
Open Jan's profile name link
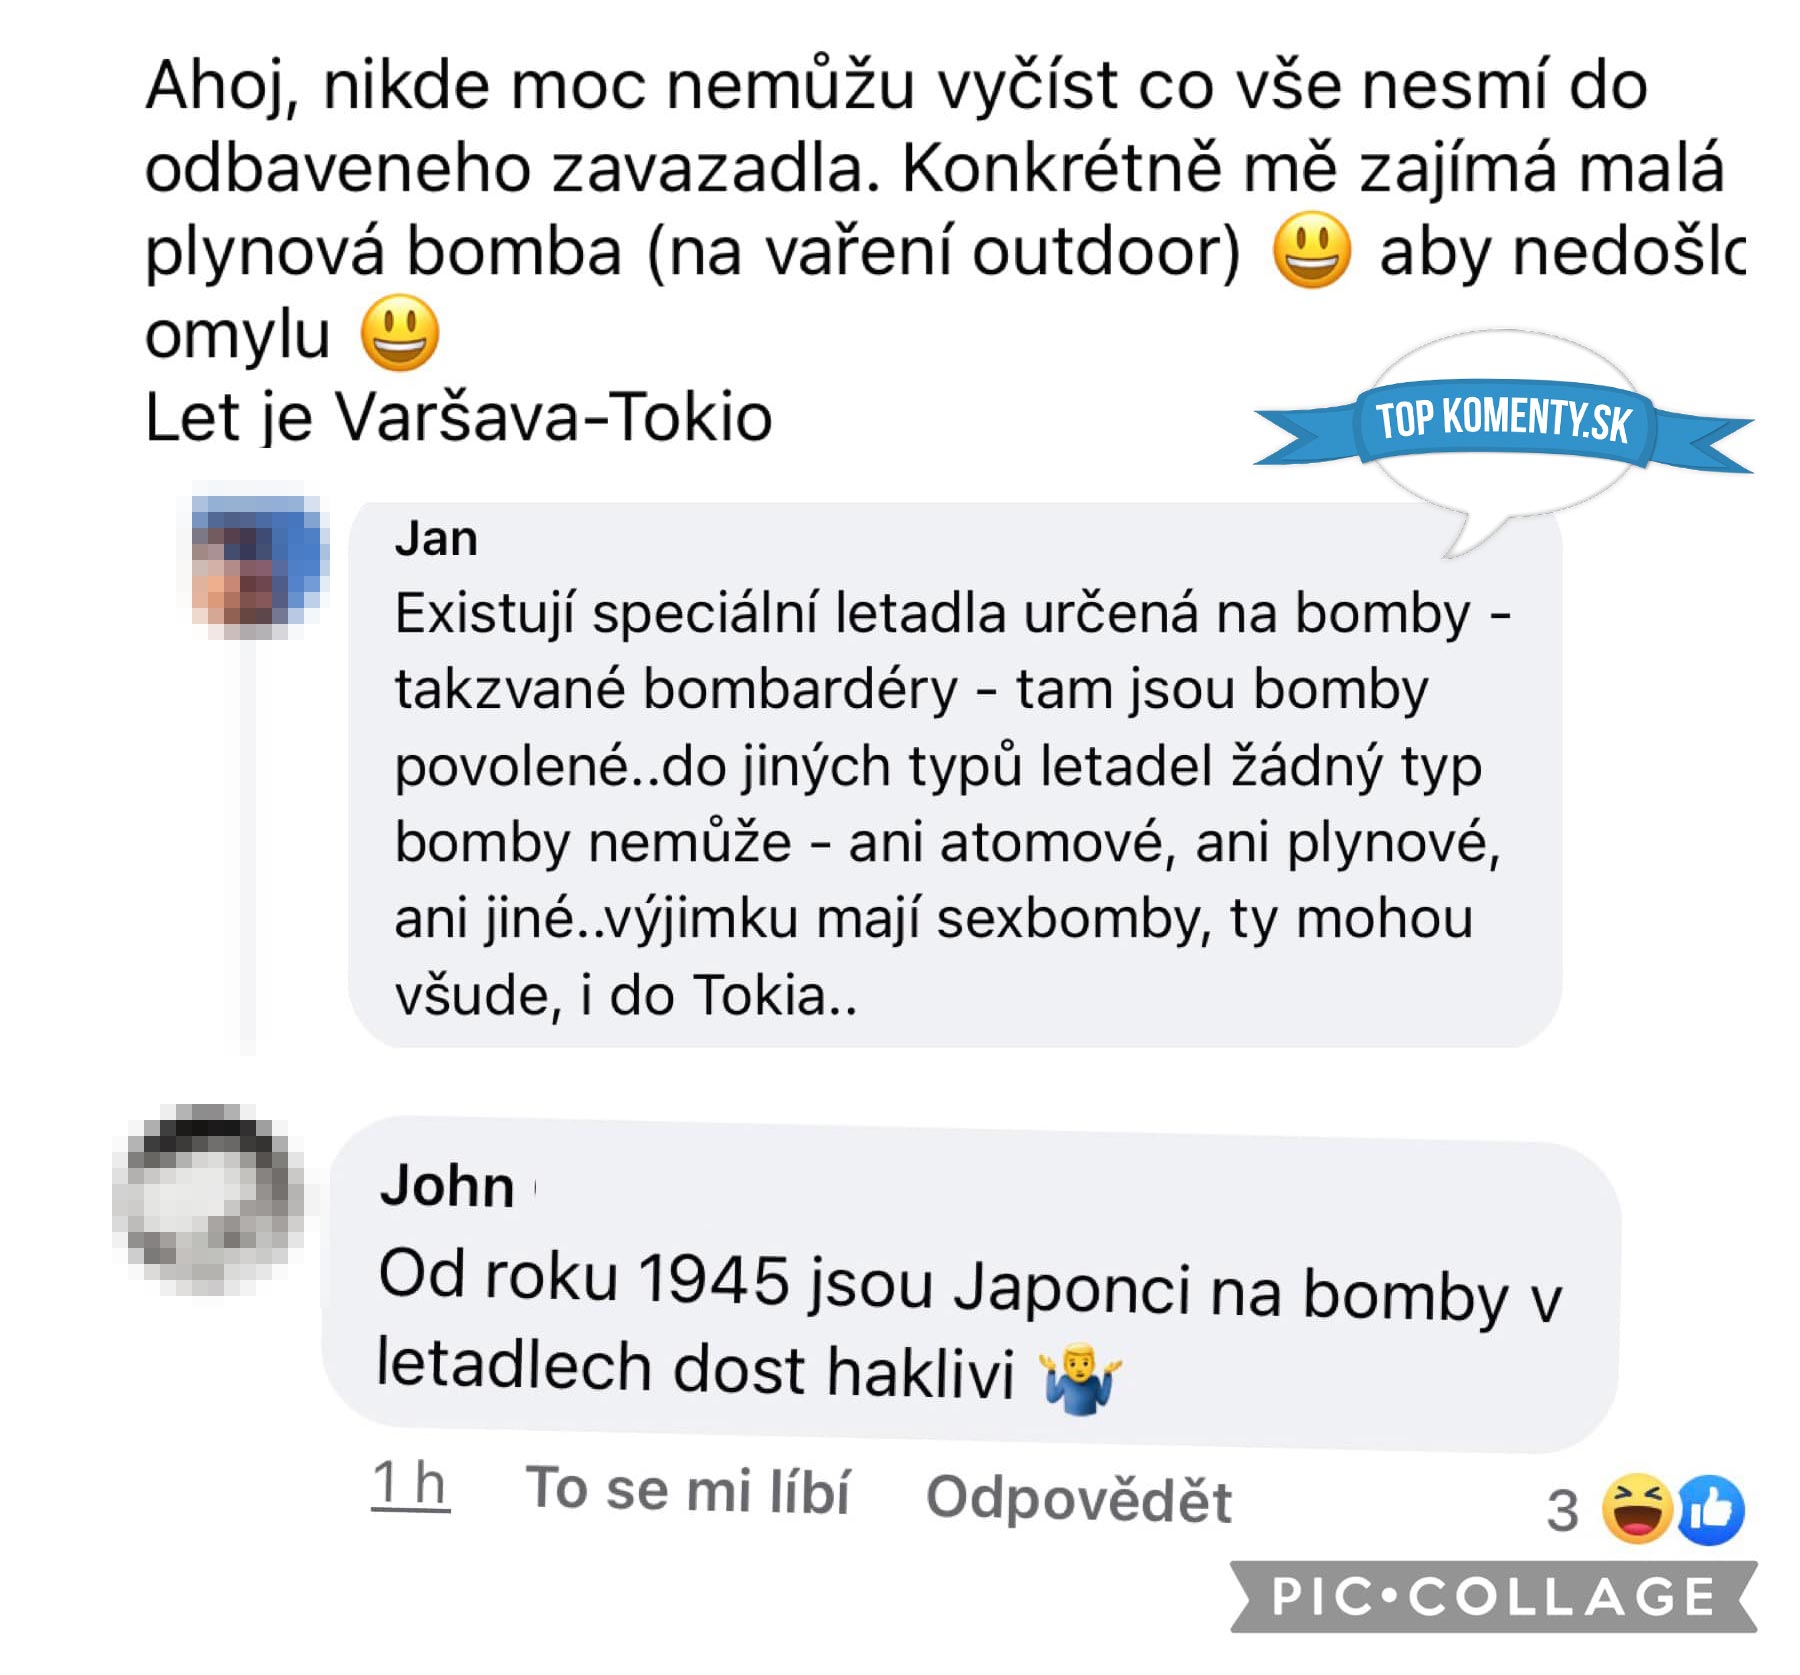click(x=436, y=539)
